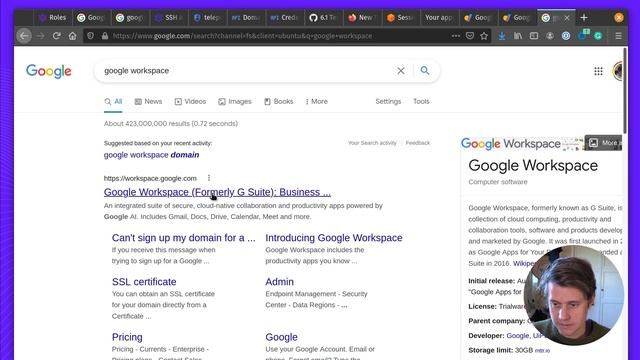Viewport: 640px width, 360px height.
Task: Click the More images button
Action: click(603, 143)
